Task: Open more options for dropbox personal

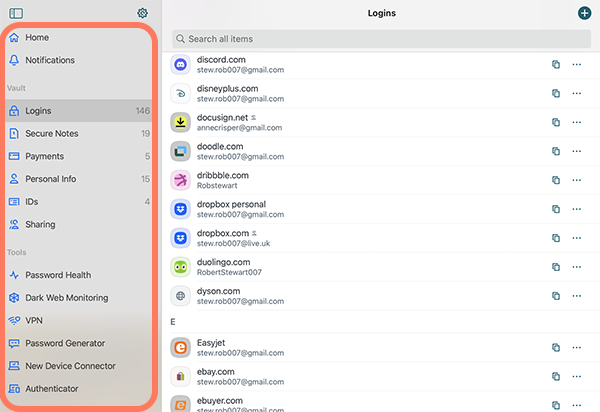Action: tap(577, 209)
